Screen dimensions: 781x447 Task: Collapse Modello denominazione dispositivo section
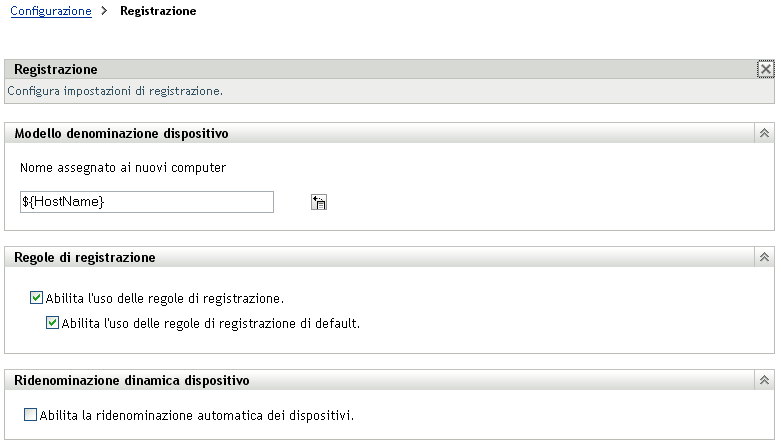coord(764,133)
